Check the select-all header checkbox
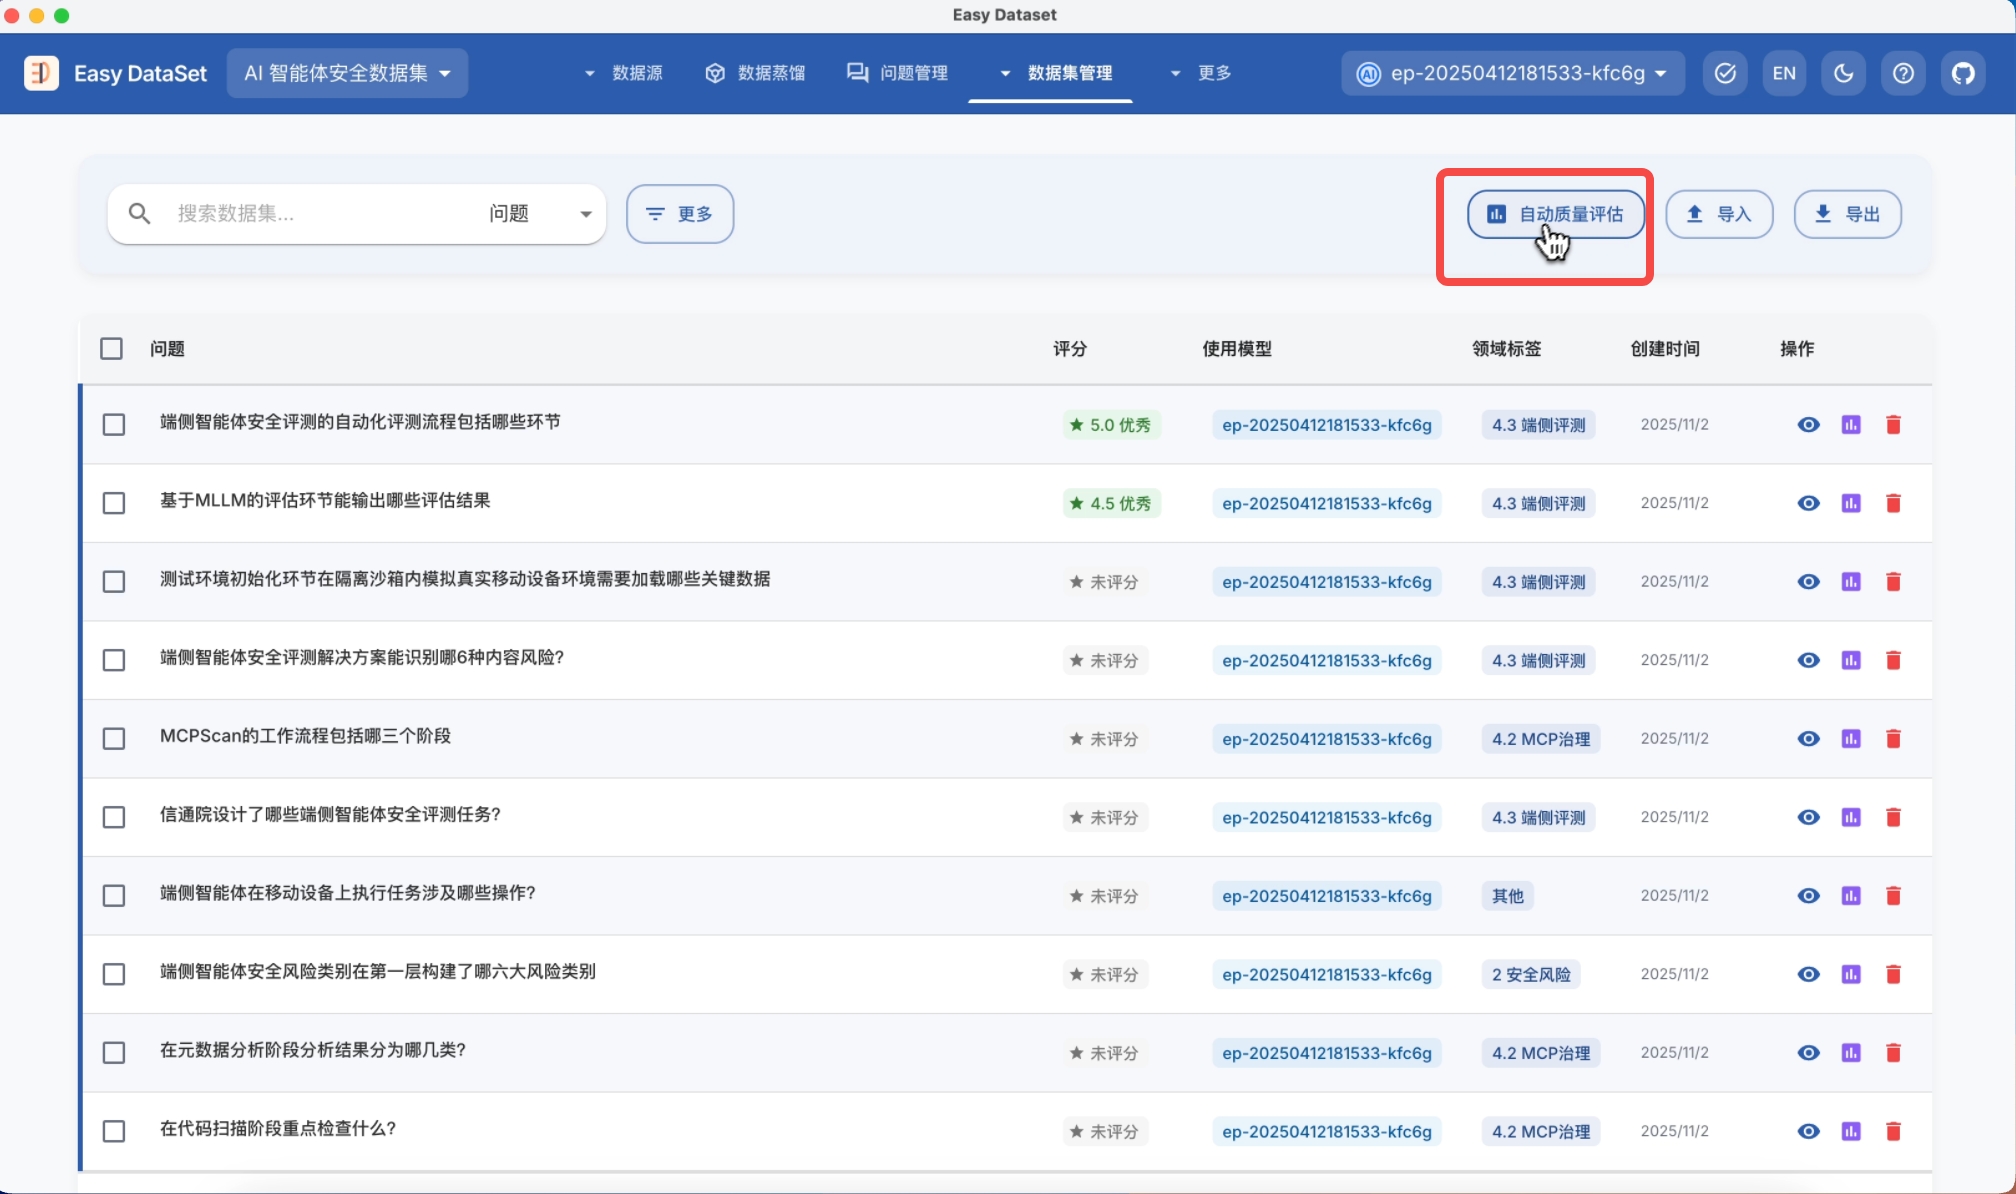The height and width of the screenshot is (1194, 2016). (112, 349)
